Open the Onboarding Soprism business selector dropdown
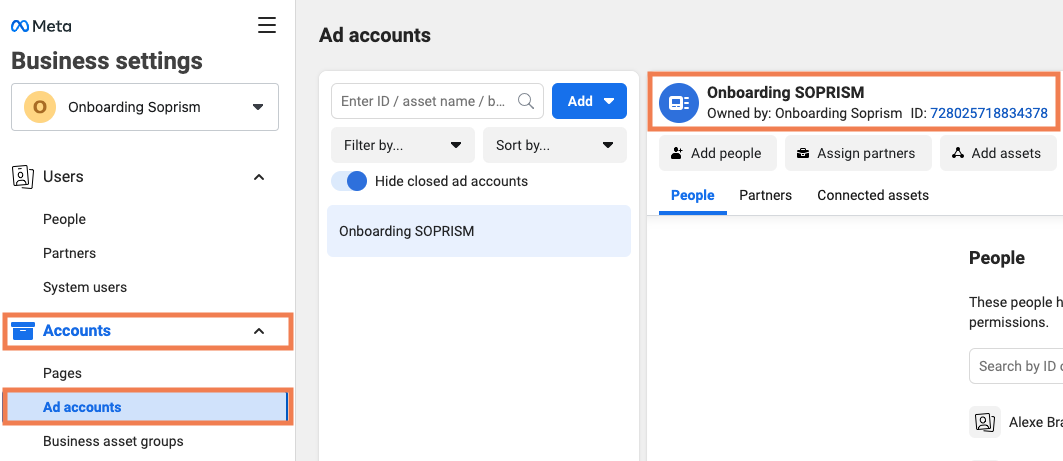This screenshot has width=1063, height=461. click(145, 107)
